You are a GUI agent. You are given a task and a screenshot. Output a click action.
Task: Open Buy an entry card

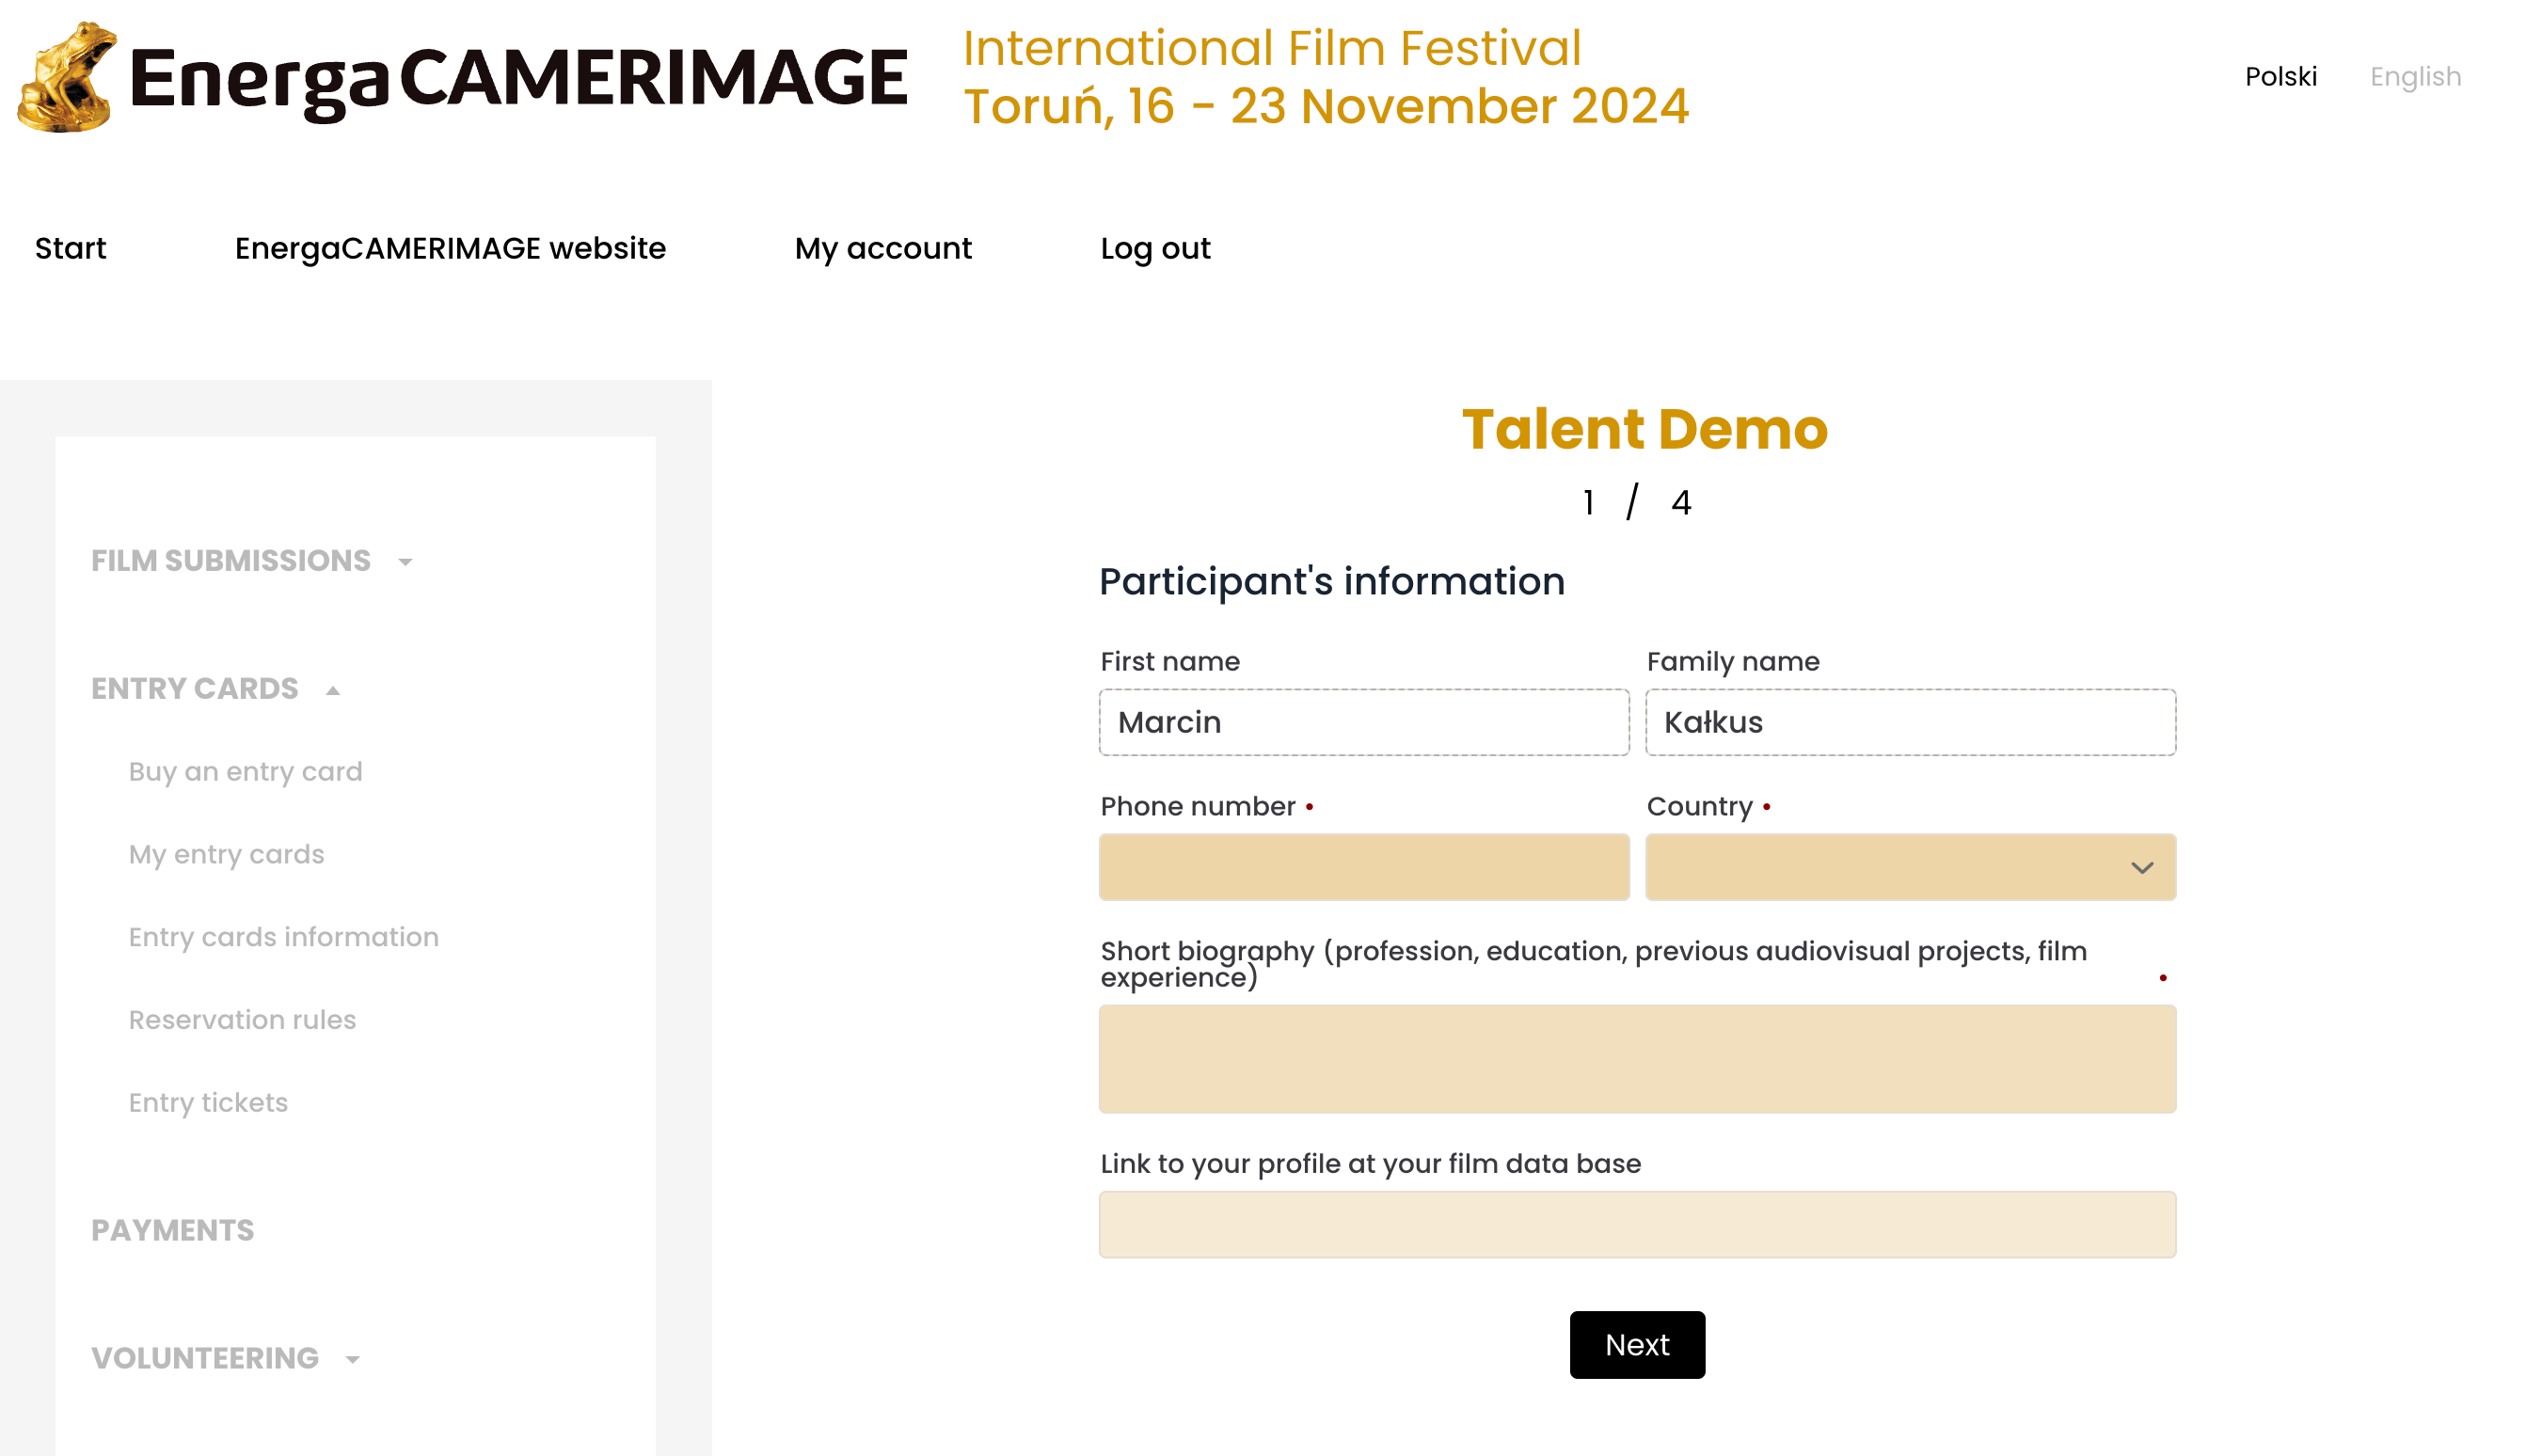(x=246, y=772)
